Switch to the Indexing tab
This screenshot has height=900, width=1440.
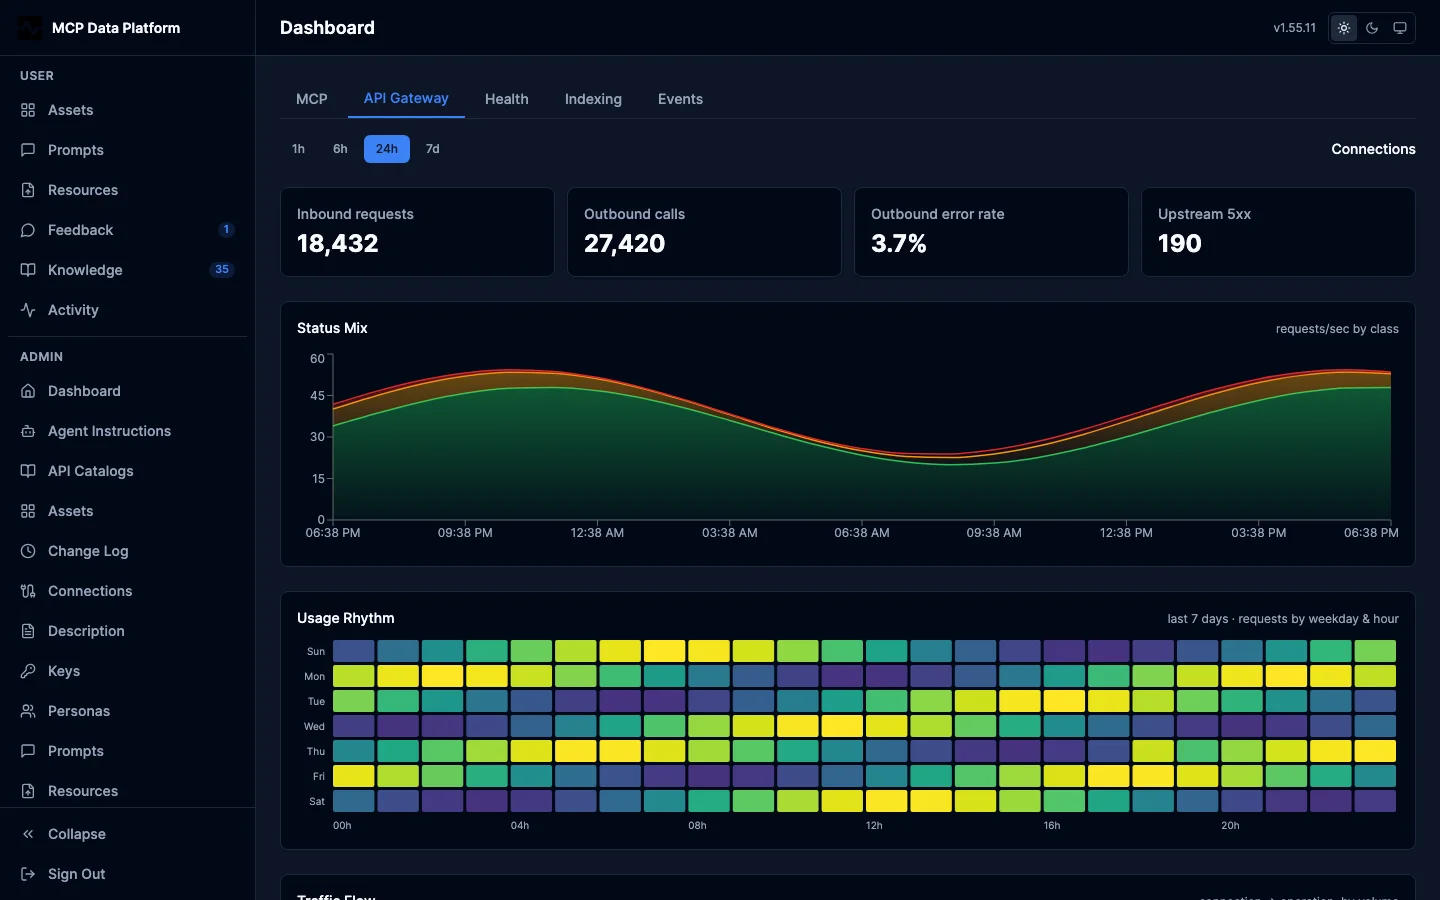(x=593, y=99)
